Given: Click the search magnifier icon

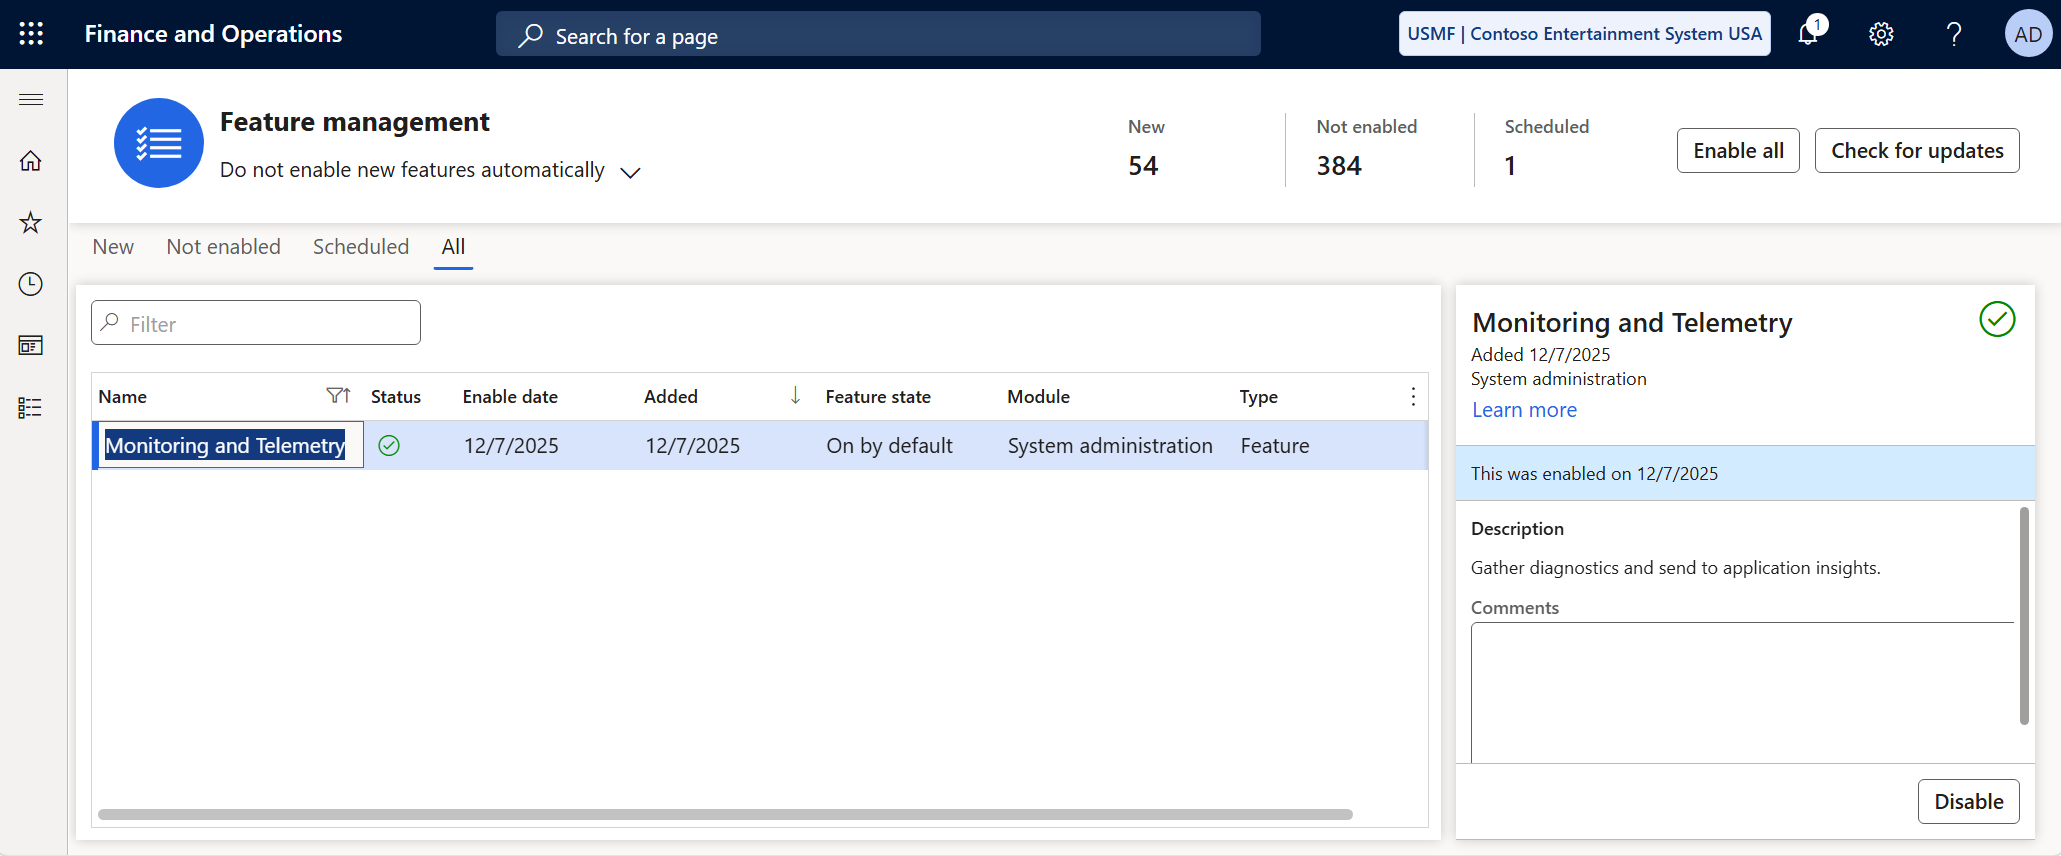Looking at the screenshot, I should click(x=530, y=36).
